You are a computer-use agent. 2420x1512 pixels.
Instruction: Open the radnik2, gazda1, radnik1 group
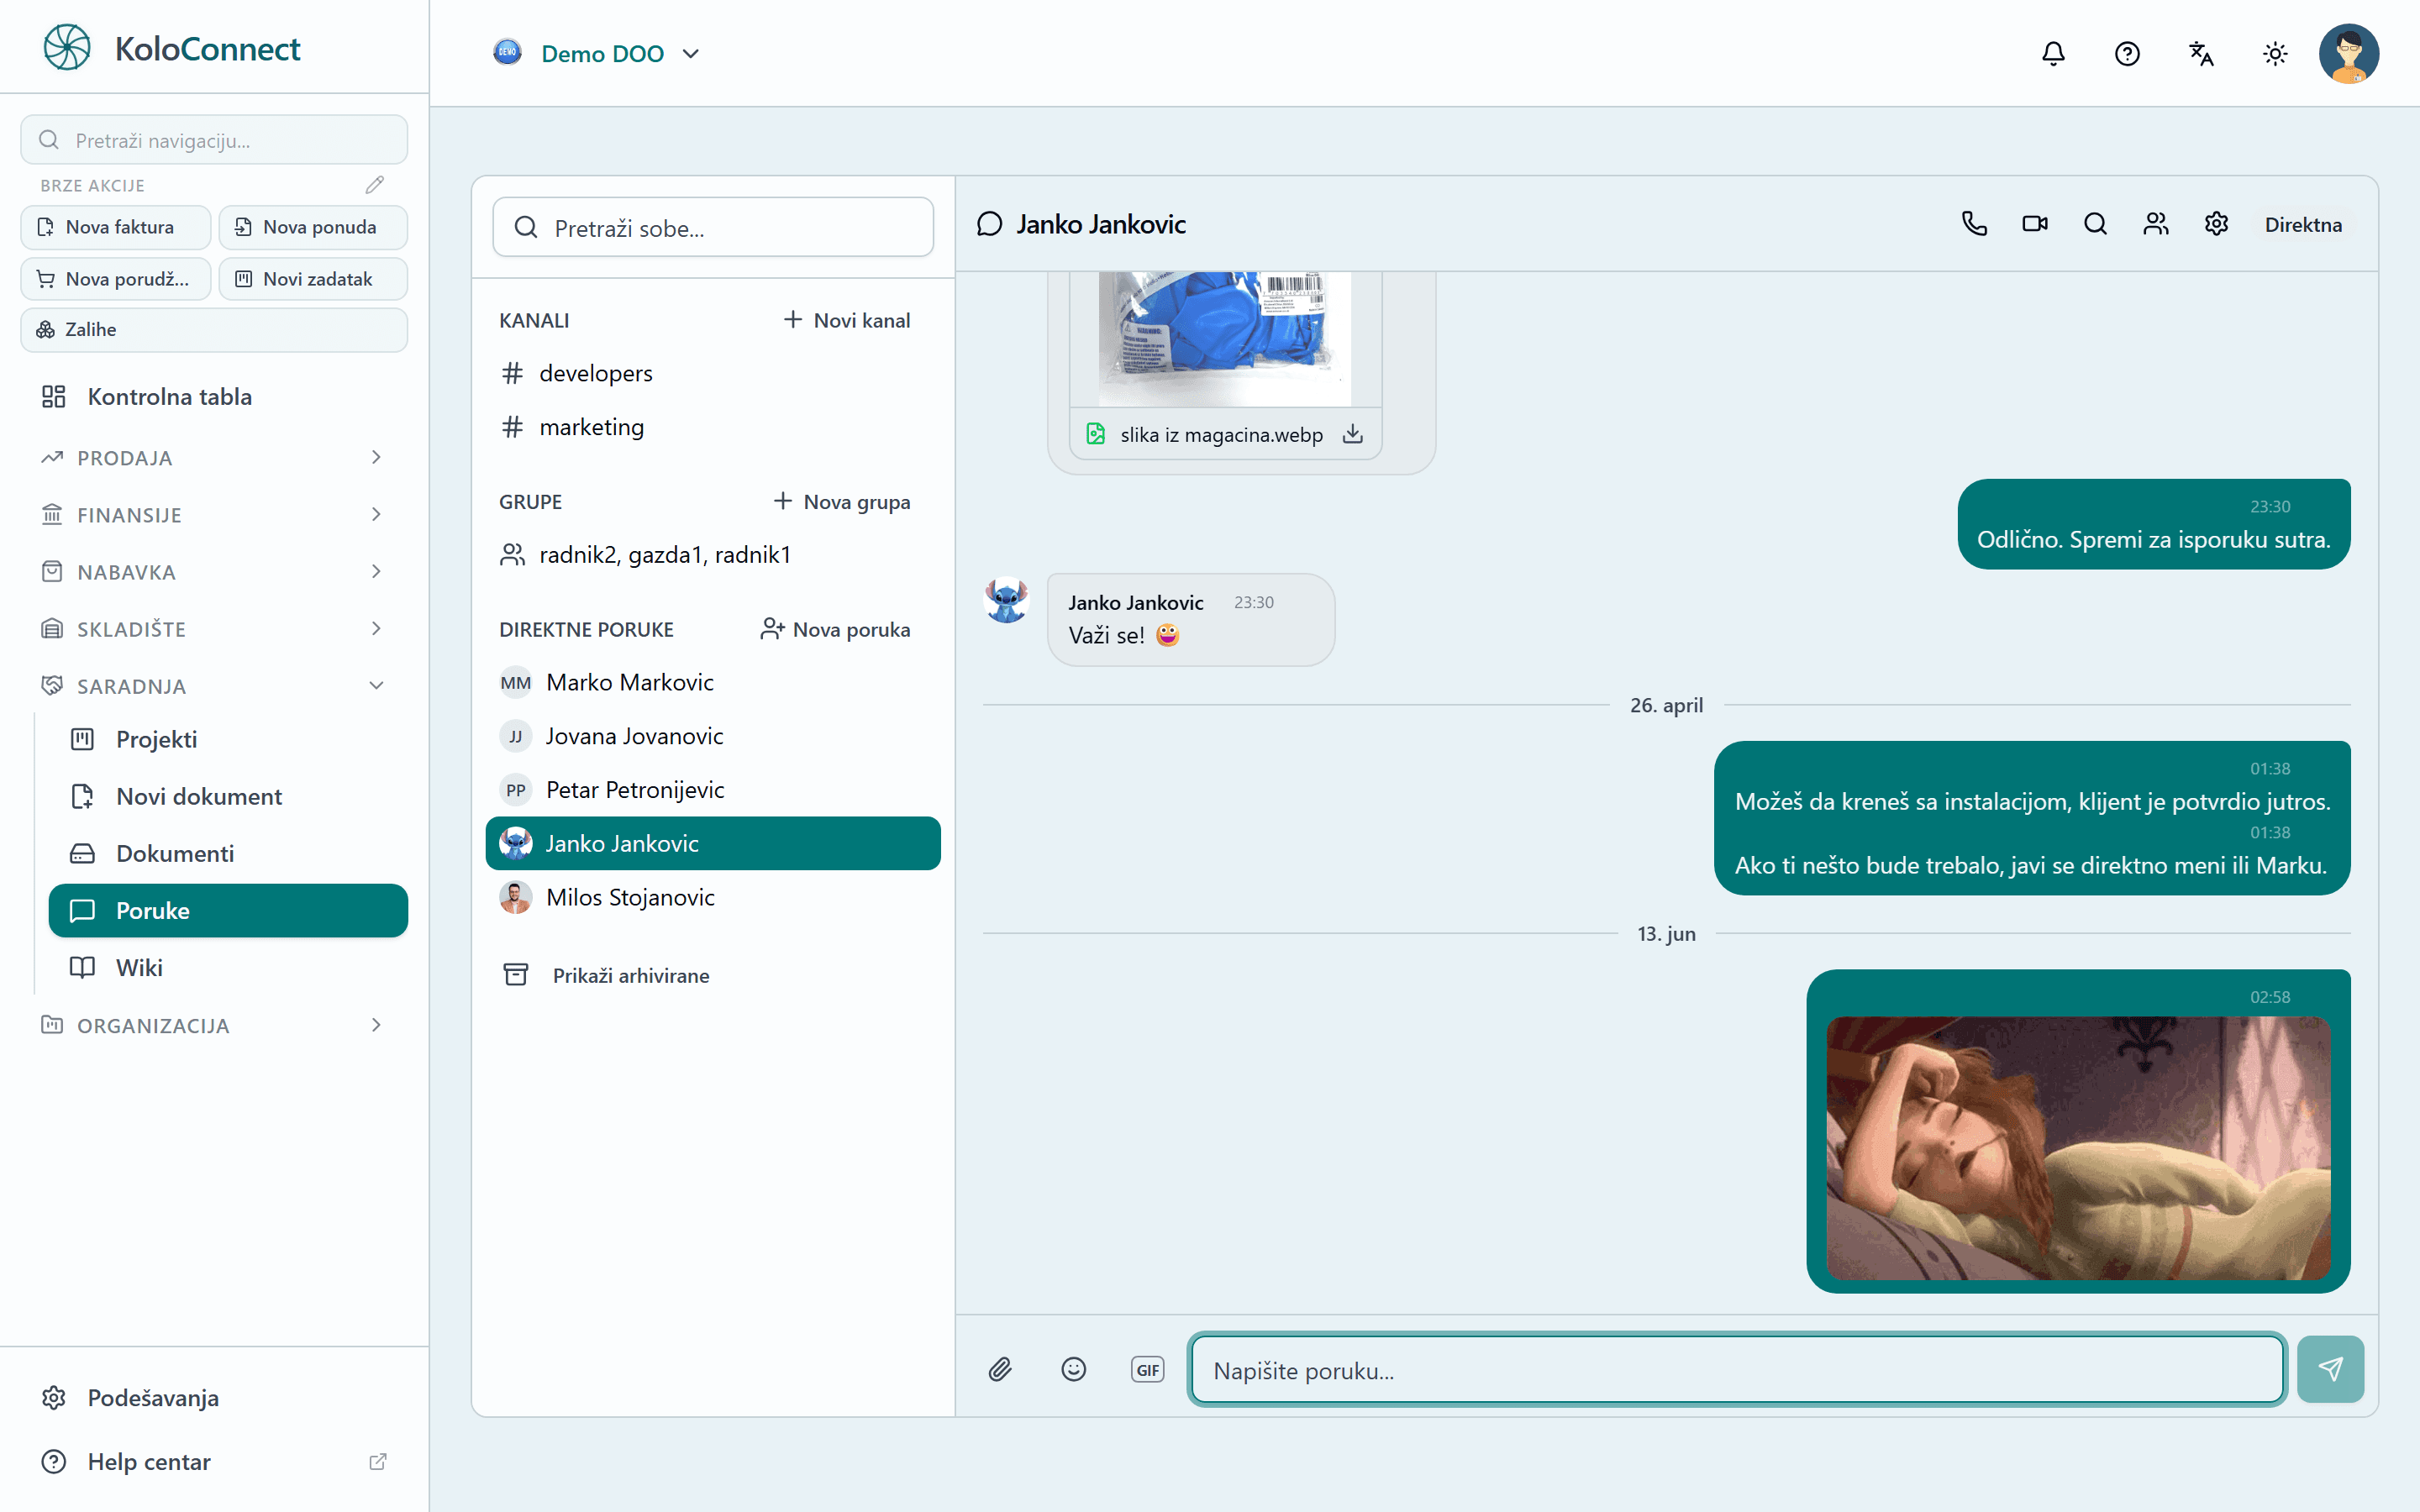712,555
